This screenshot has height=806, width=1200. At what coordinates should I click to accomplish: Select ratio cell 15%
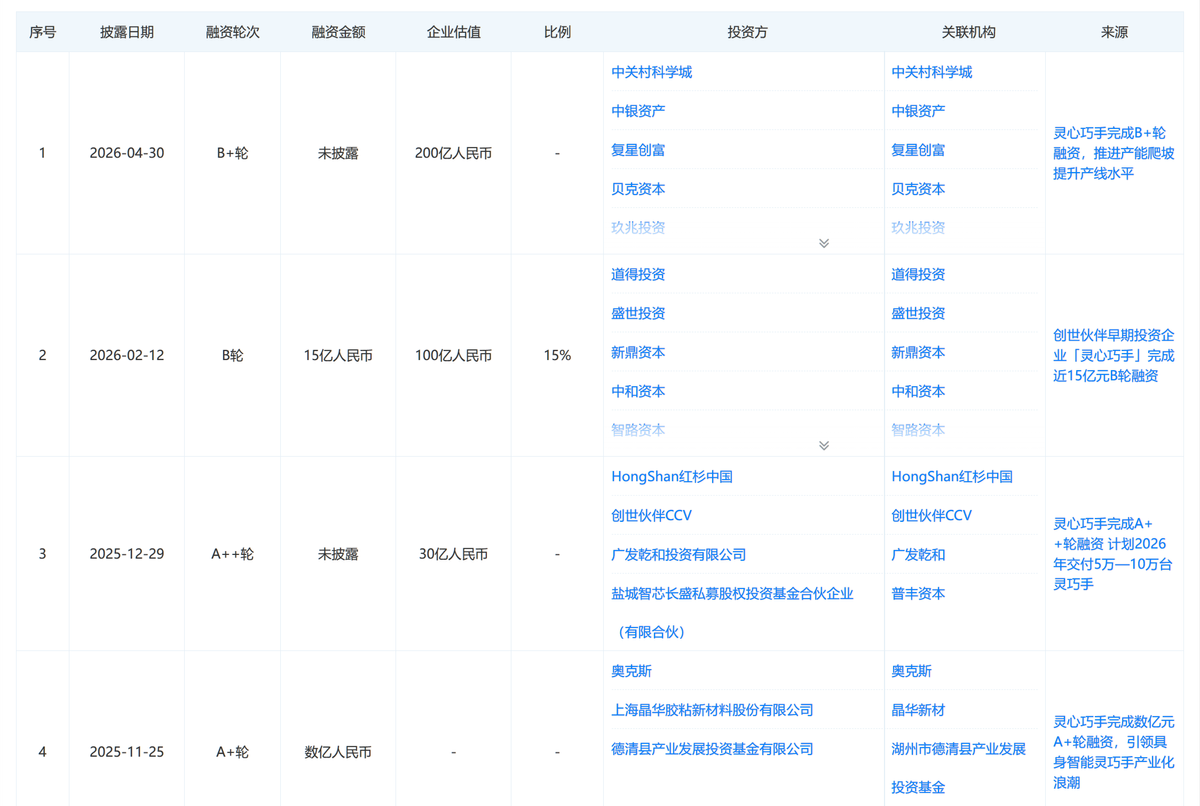557,355
